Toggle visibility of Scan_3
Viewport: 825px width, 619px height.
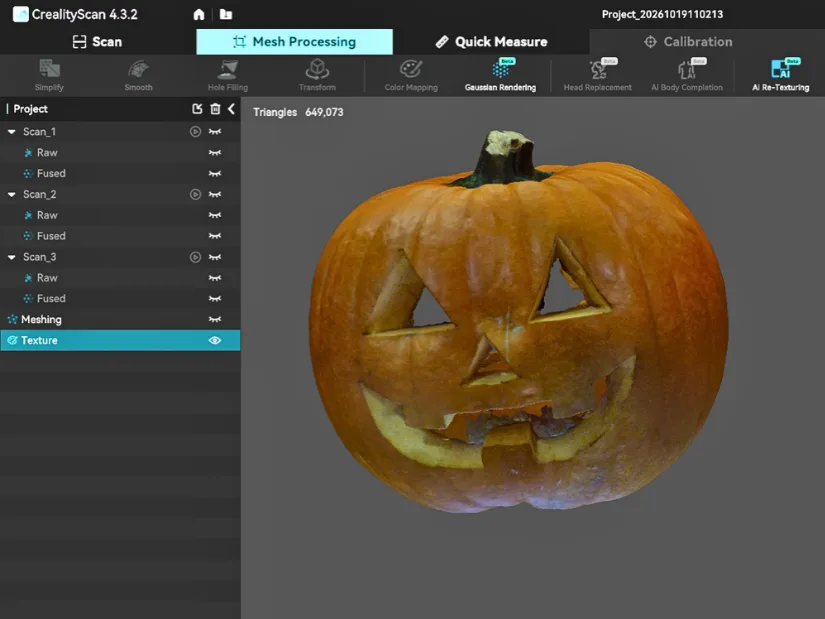(x=215, y=257)
